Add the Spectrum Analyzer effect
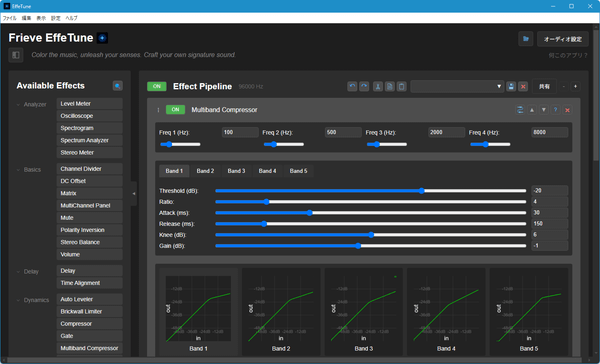 [90, 140]
